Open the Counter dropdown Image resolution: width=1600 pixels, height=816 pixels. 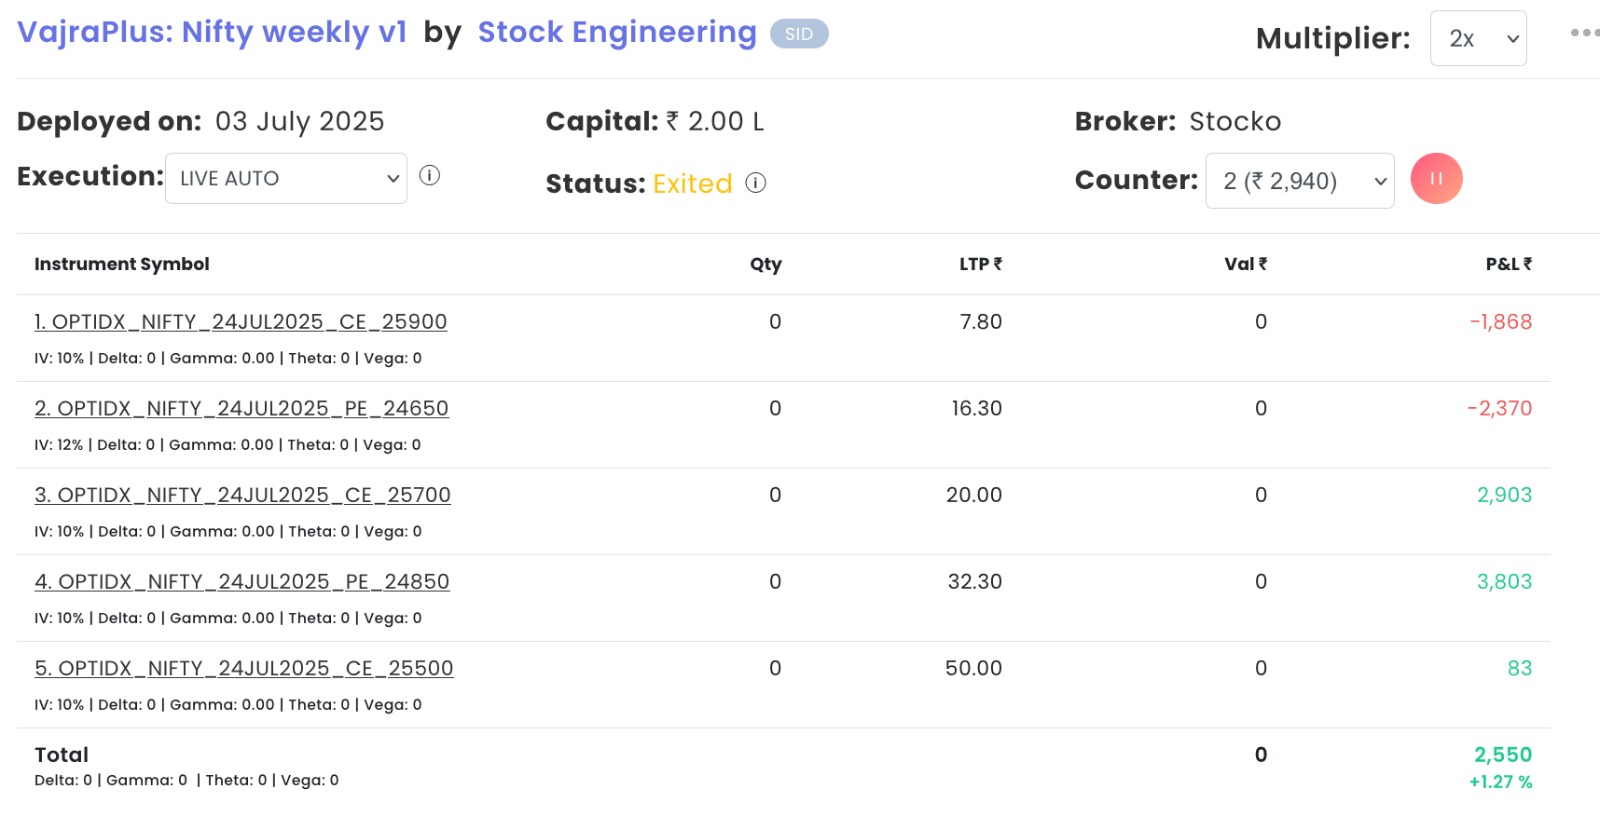pos(1299,181)
